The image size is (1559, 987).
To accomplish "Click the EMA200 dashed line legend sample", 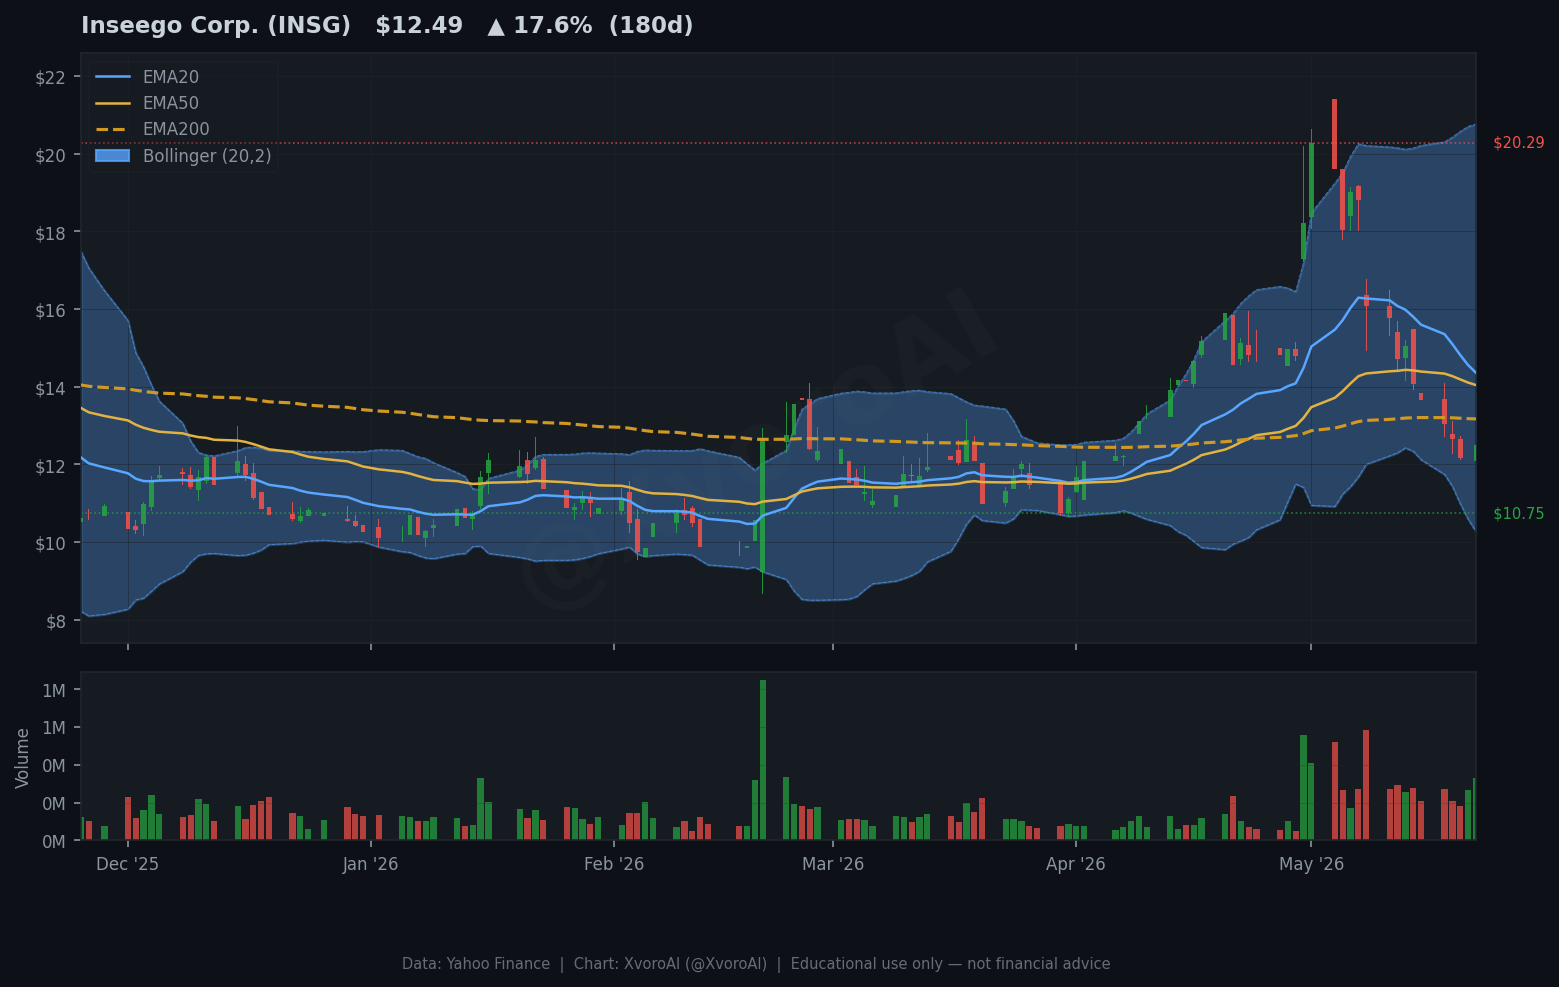I will (113, 129).
